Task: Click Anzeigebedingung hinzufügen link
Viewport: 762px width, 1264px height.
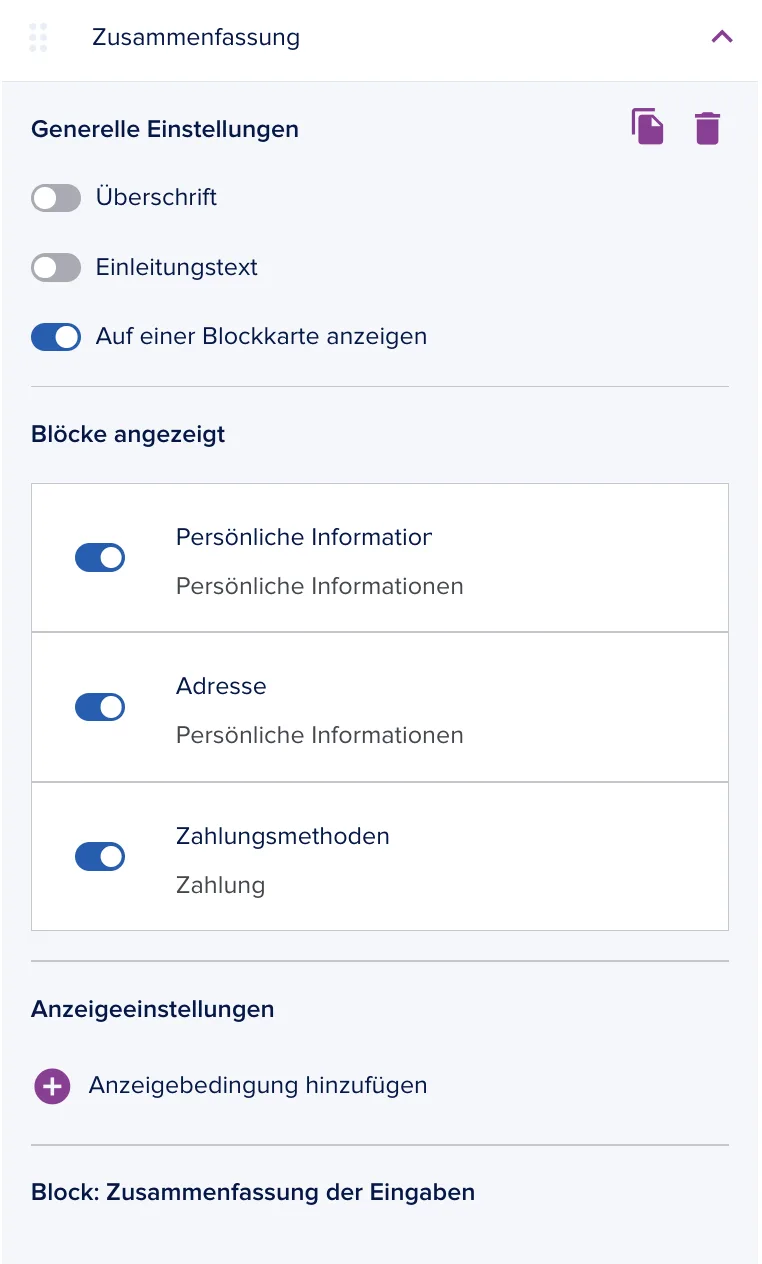Action: 258,1085
